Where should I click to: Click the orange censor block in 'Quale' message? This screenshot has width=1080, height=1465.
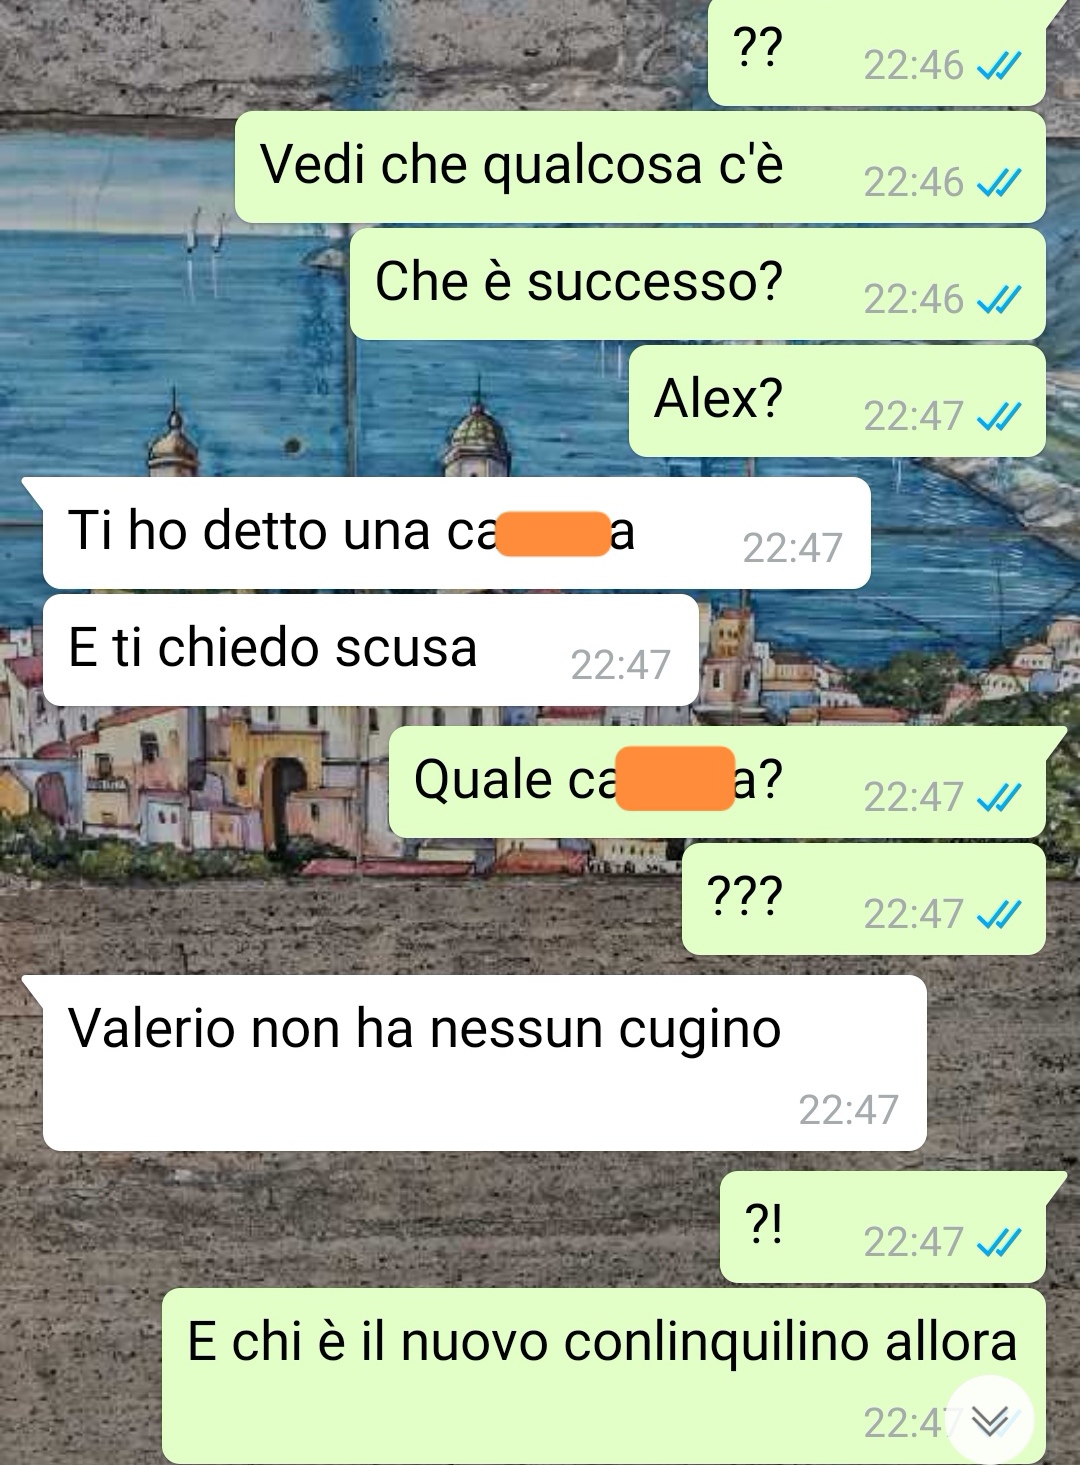tap(675, 778)
